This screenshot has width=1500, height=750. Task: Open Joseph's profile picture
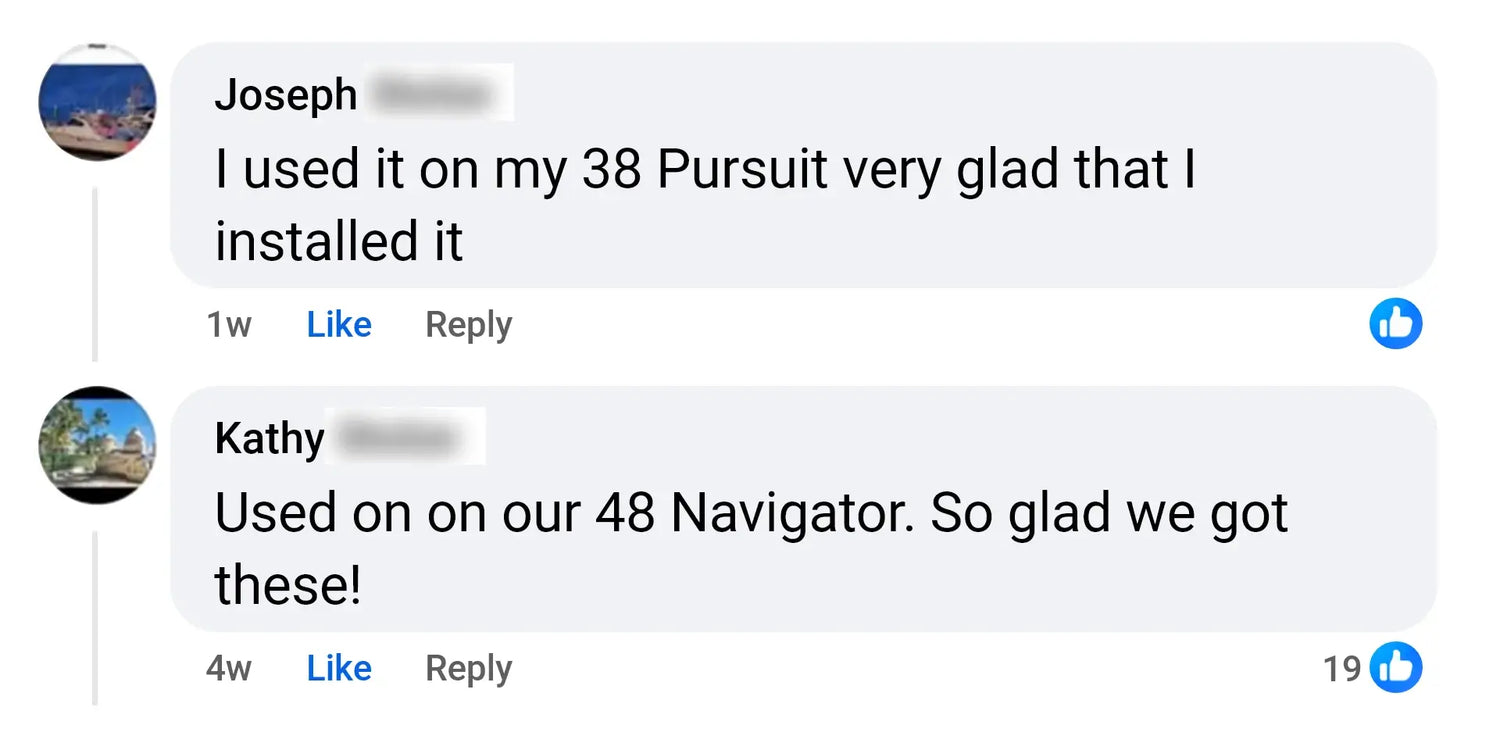tap(97, 102)
